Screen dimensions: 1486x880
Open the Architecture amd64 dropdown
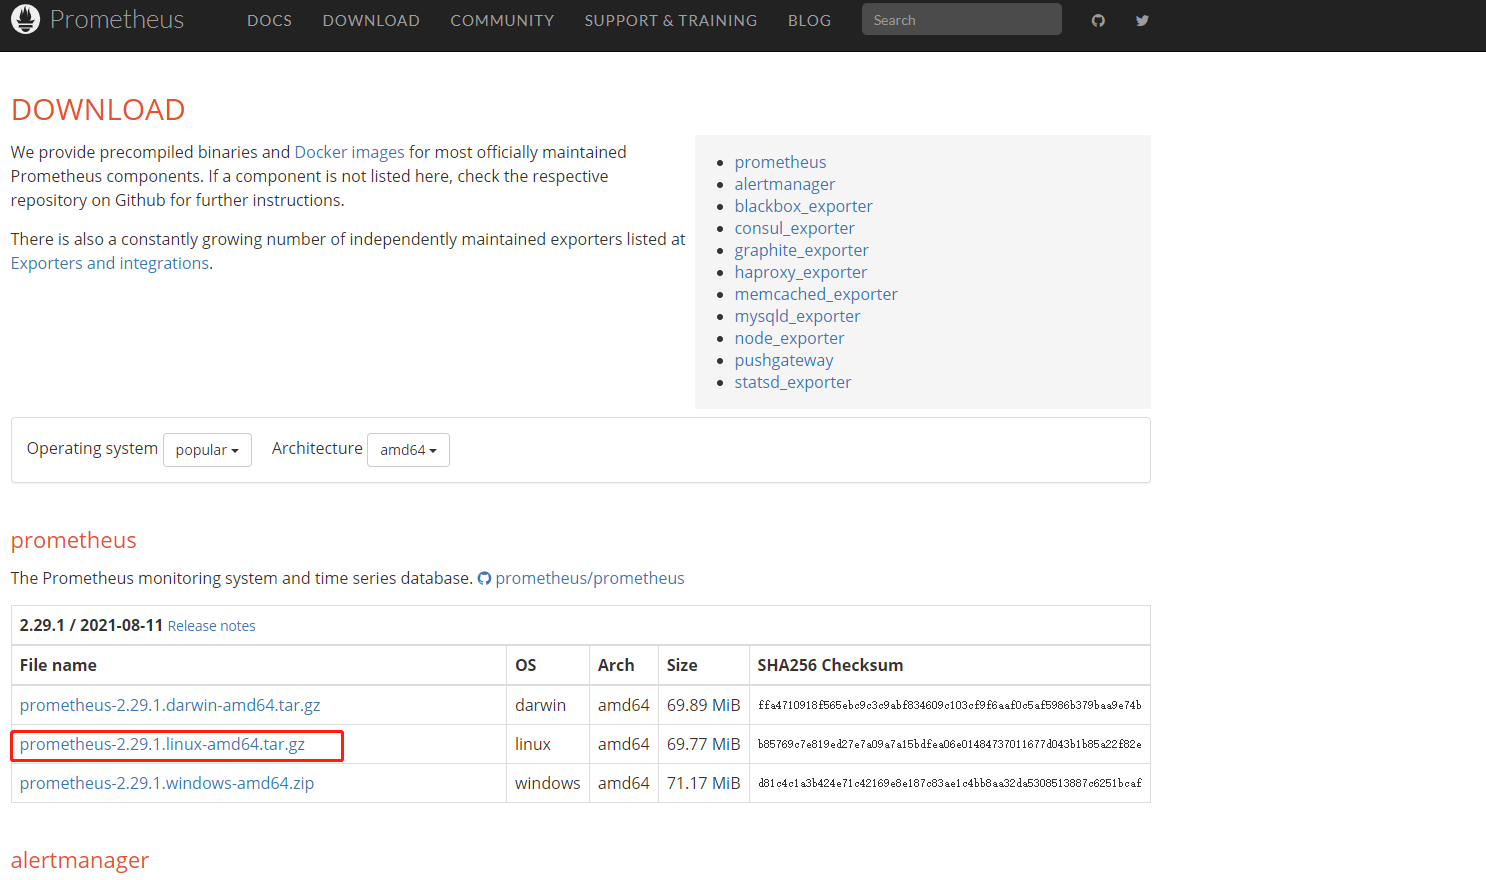point(408,450)
